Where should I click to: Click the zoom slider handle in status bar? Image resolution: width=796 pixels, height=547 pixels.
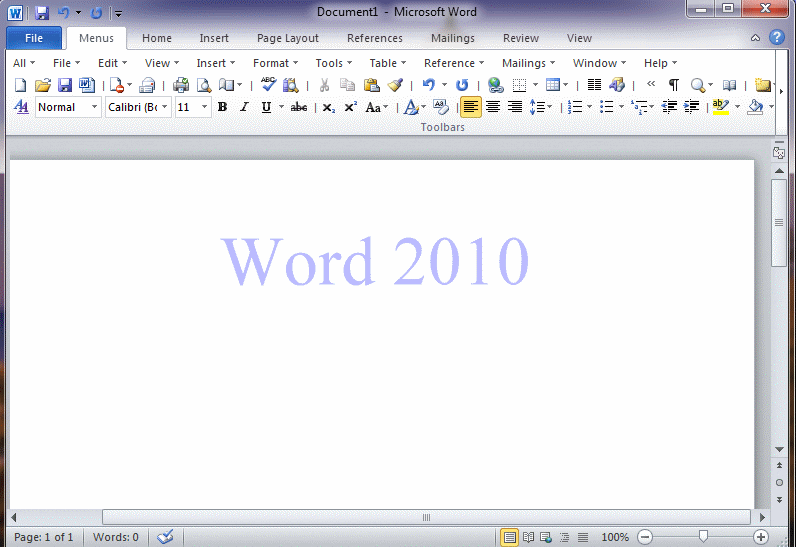coord(703,537)
